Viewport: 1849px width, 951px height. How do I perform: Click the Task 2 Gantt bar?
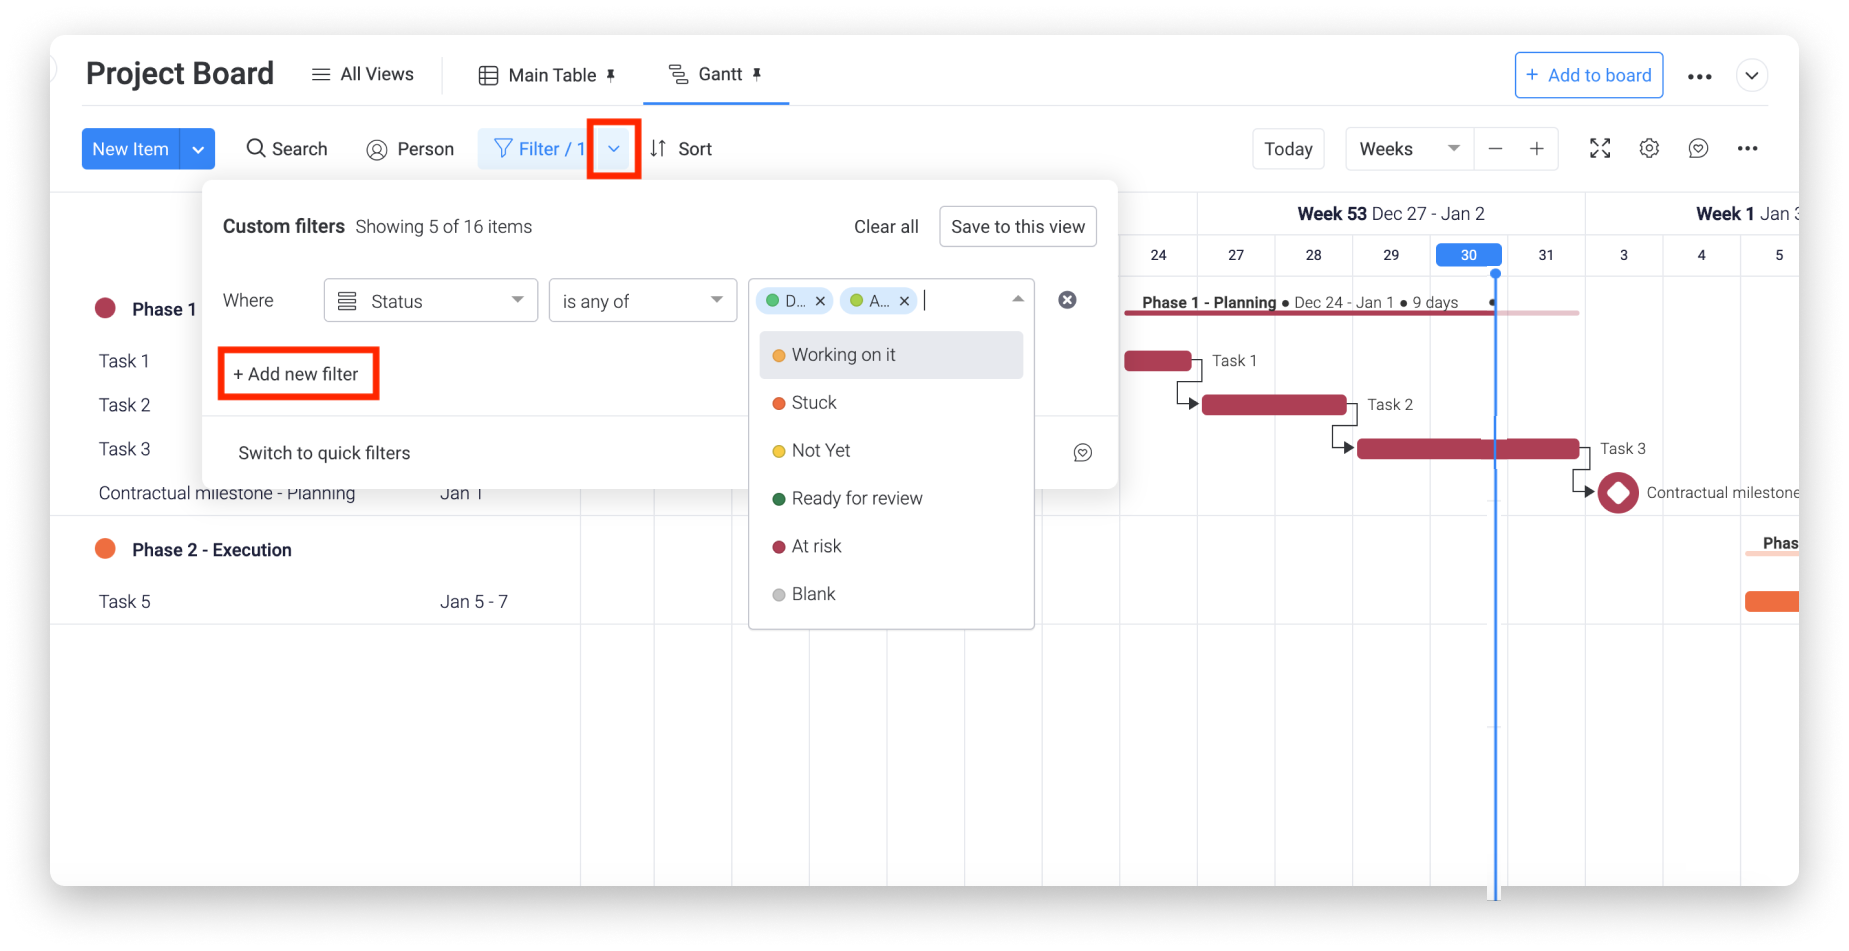1274,405
